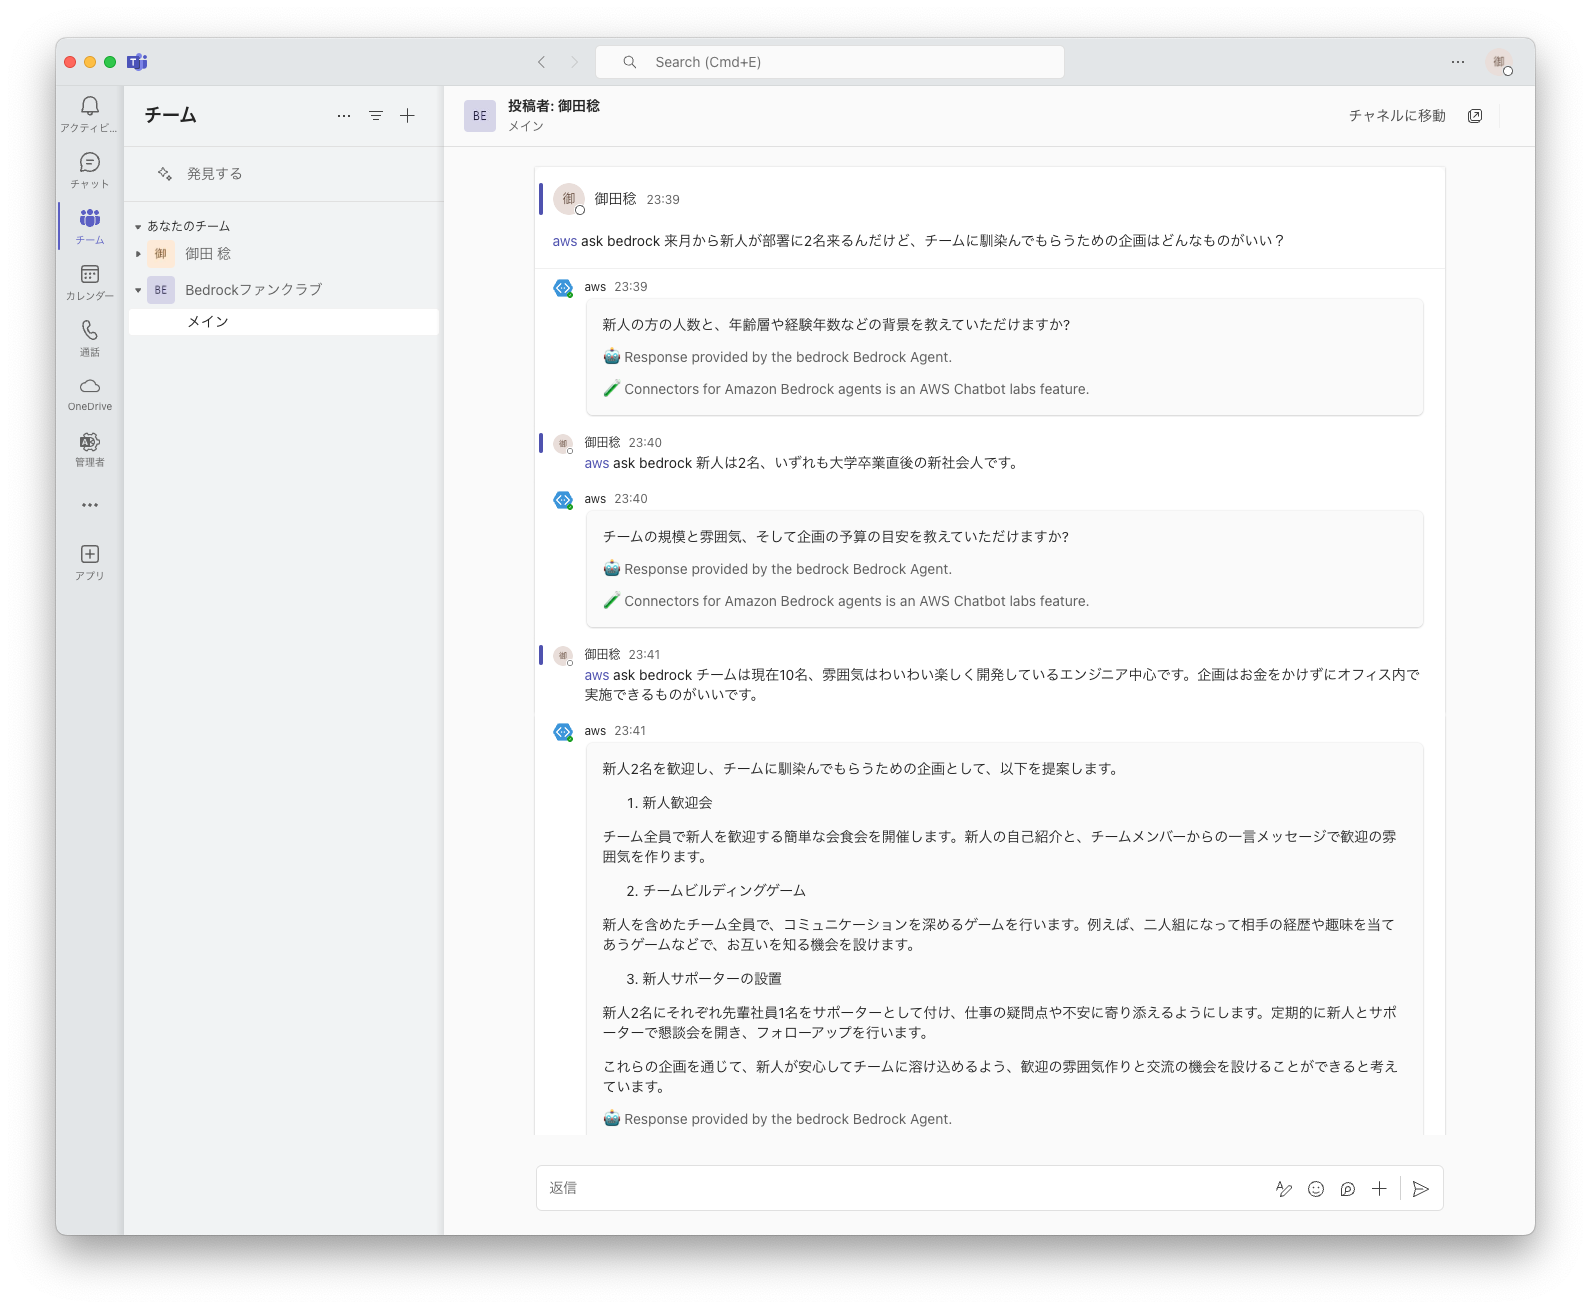Click the チームビルディングゲーム list item text
This screenshot has height=1309, width=1591.
pos(724,891)
